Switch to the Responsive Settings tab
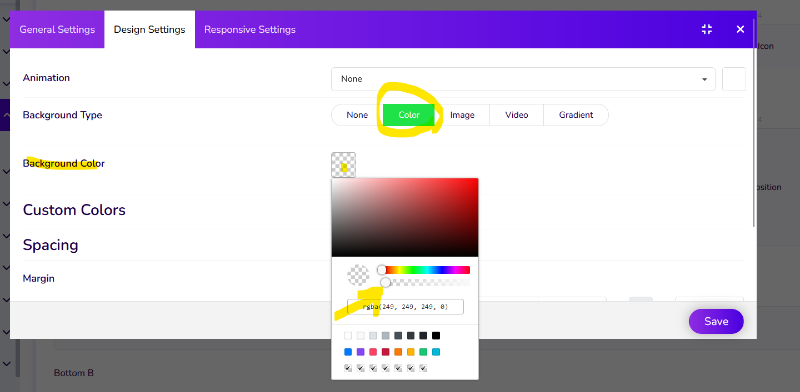The width and height of the screenshot is (800, 392). coord(250,30)
